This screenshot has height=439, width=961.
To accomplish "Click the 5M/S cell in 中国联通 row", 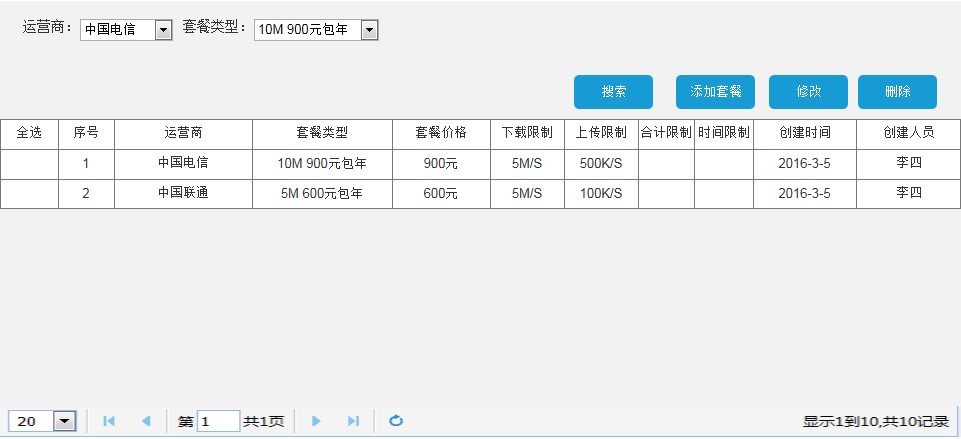I will point(527,194).
